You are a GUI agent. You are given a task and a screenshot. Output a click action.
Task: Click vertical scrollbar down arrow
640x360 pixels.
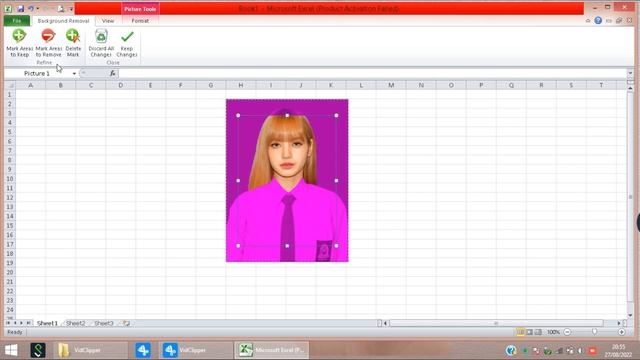point(630,315)
